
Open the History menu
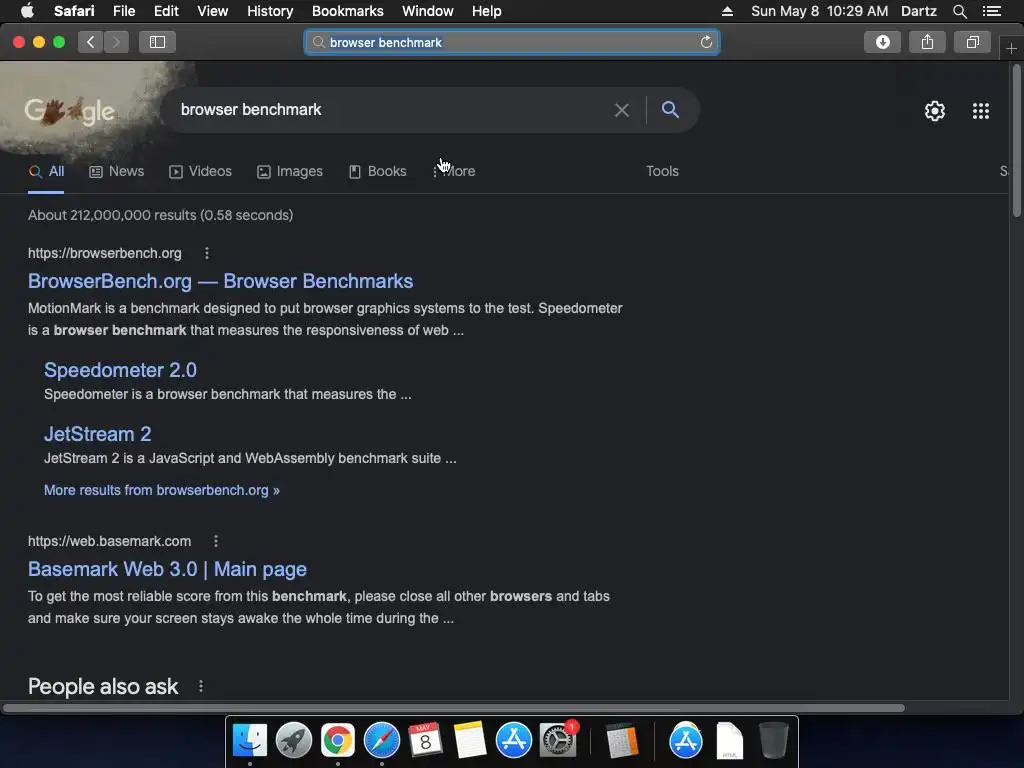(x=270, y=11)
